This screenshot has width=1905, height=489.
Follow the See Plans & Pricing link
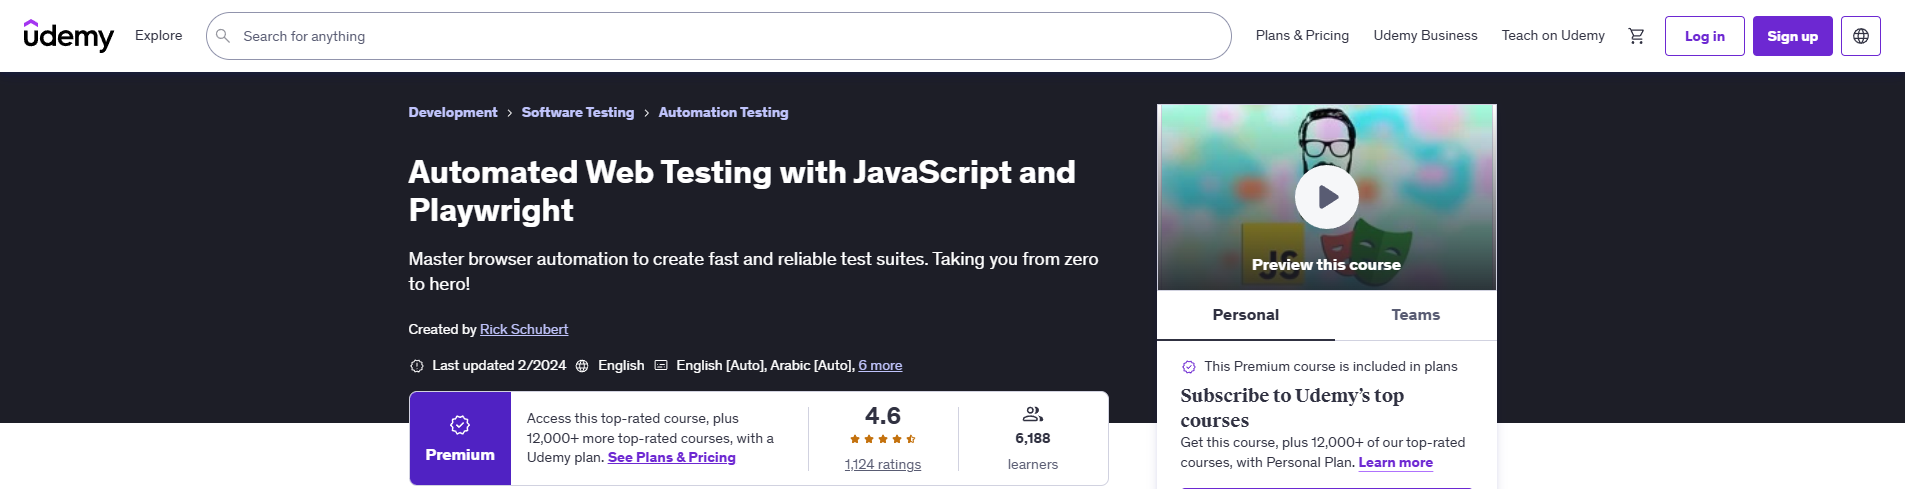[x=672, y=457]
